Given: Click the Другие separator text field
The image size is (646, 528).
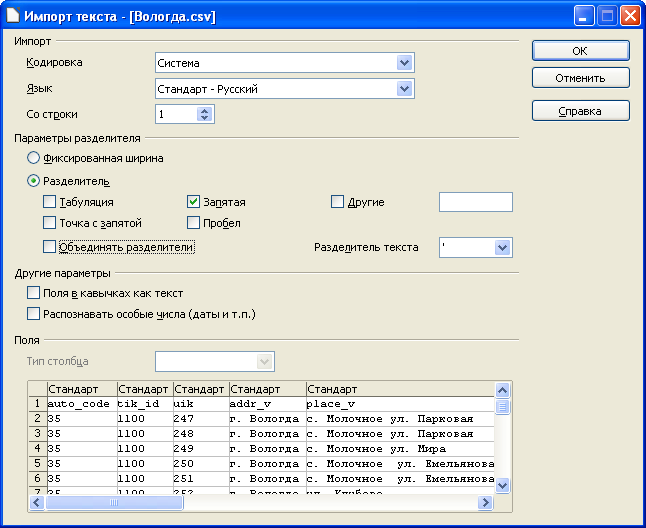Looking at the screenshot, I should [x=475, y=202].
